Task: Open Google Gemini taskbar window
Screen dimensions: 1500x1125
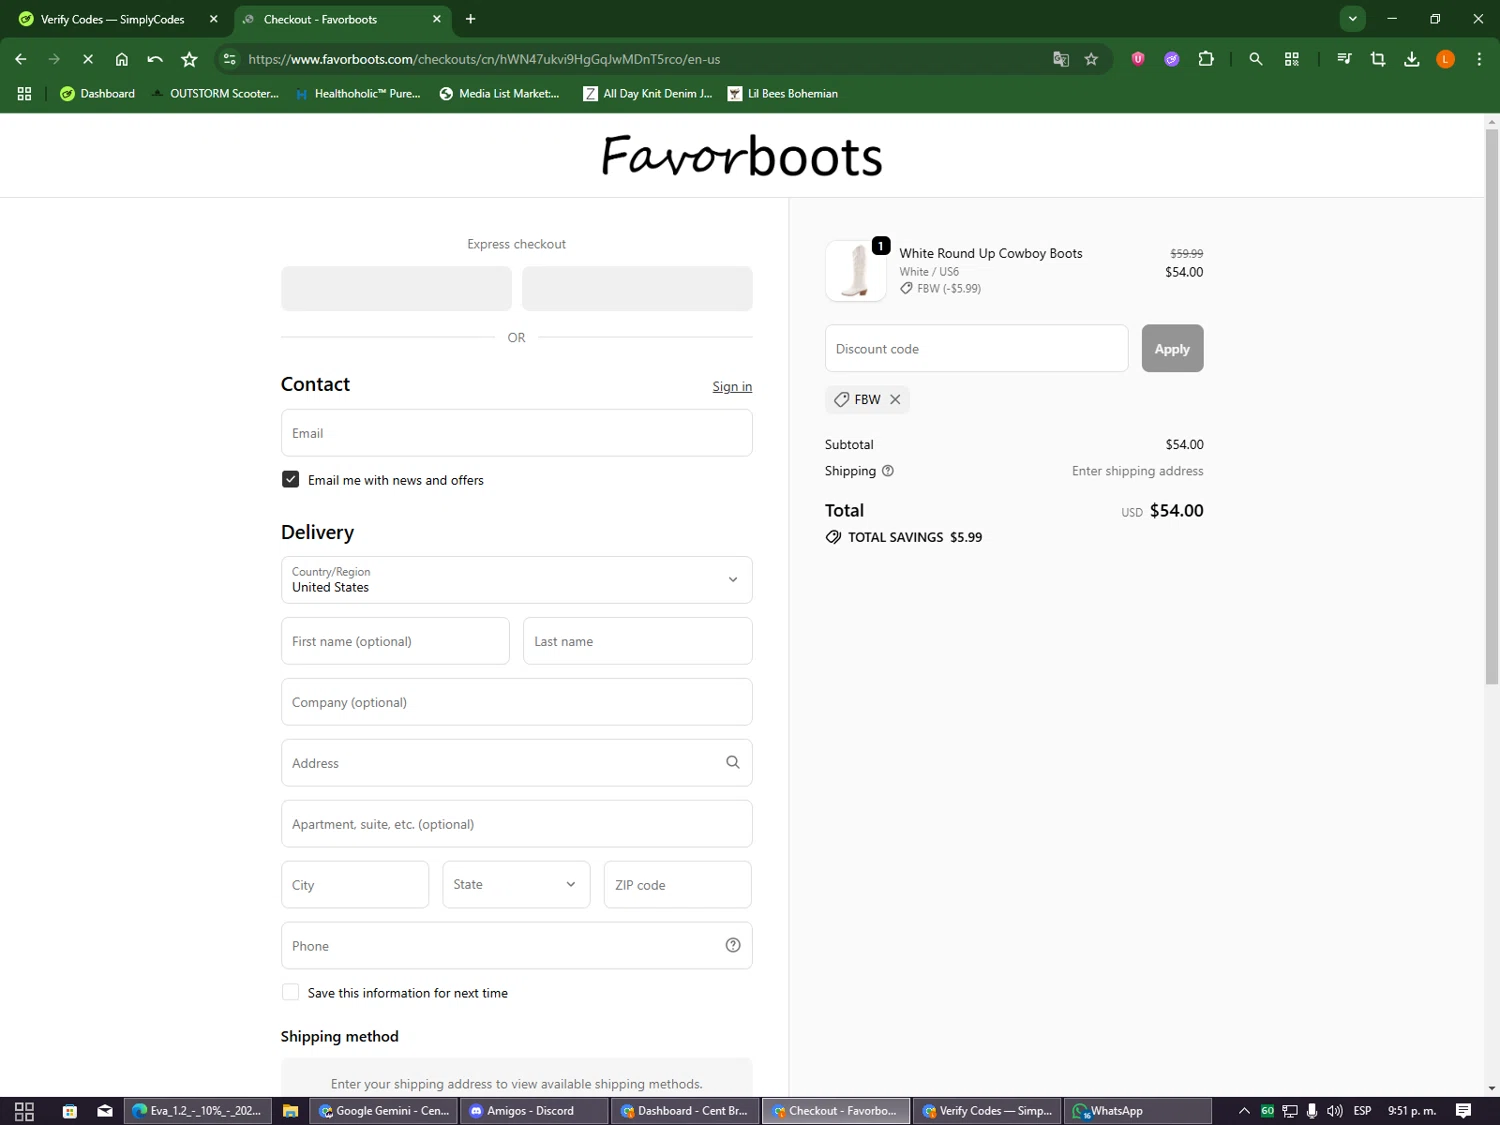Action: (x=384, y=1111)
